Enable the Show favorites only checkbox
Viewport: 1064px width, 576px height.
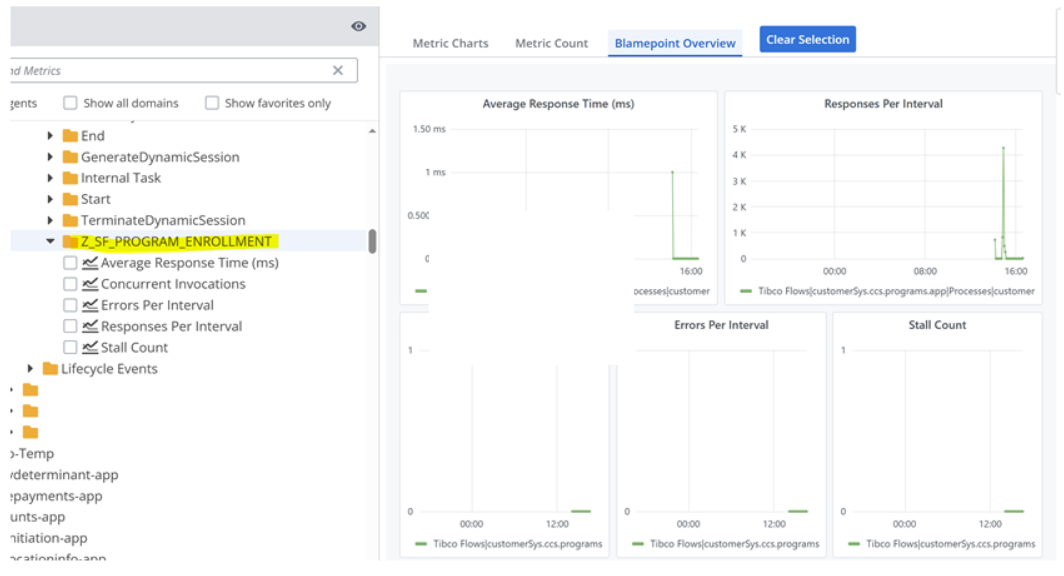(212, 103)
